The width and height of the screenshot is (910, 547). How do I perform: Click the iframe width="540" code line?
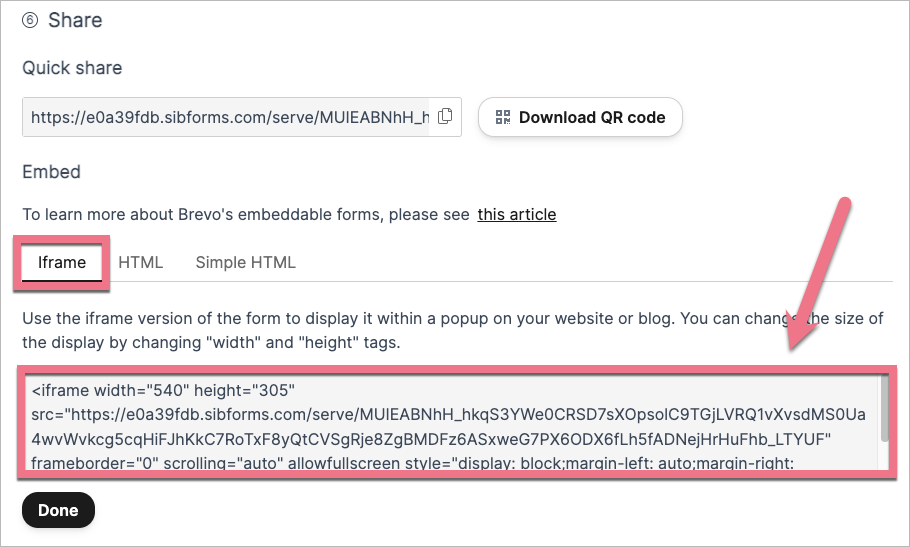click(x=158, y=390)
